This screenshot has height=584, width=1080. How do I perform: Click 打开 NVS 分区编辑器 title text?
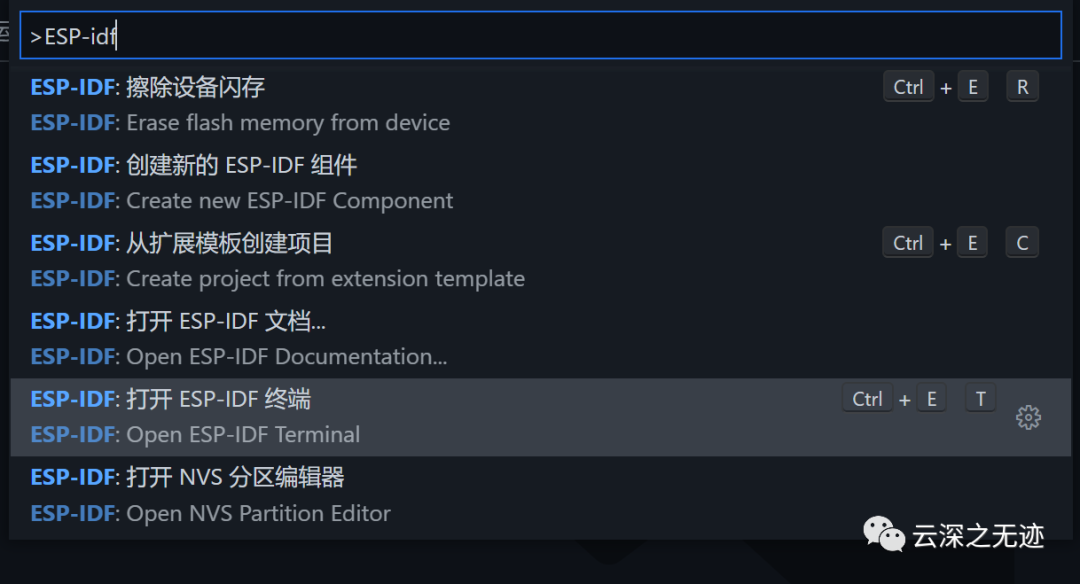click(x=236, y=477)
